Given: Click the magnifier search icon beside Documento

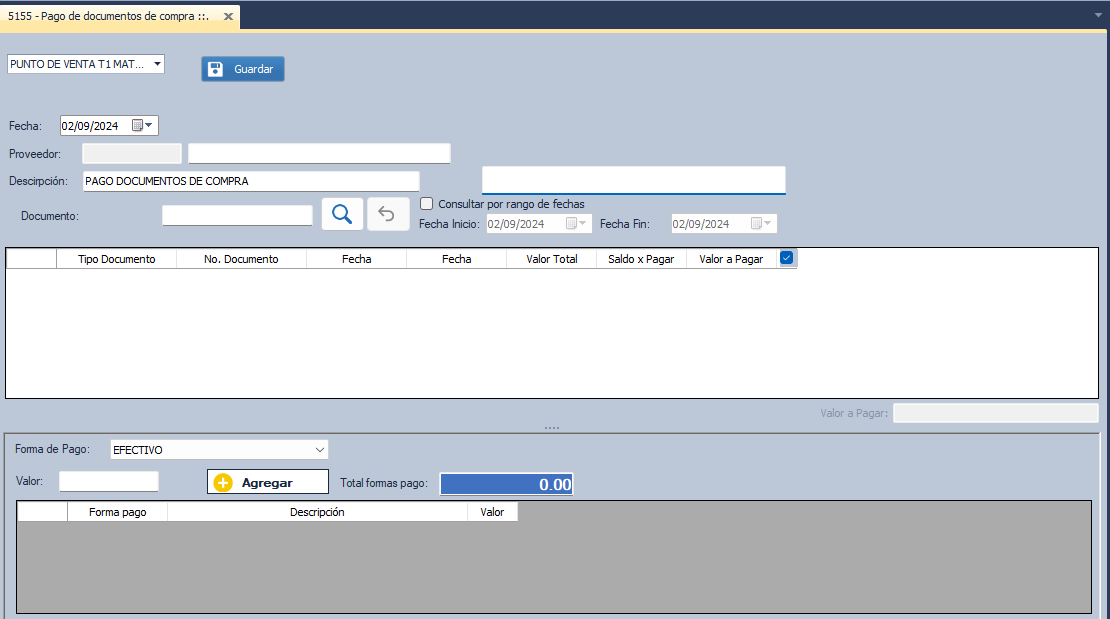Looking at the screenshot, I should coord(342,214).
